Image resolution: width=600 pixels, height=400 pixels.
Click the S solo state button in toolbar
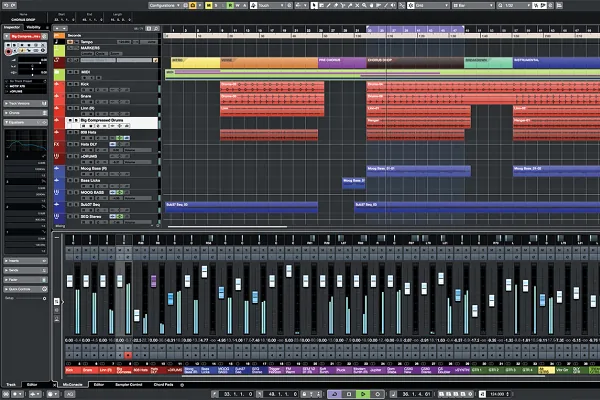216,5
